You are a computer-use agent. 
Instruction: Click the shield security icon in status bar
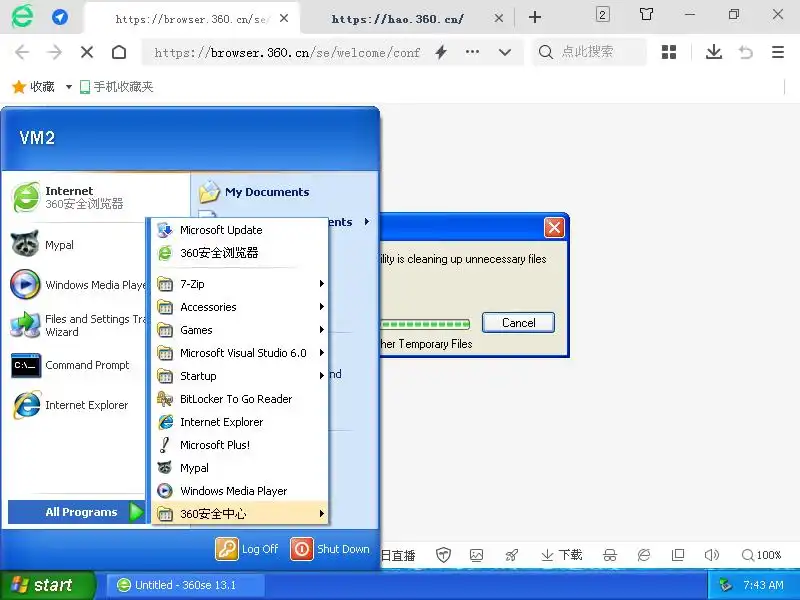coord(443,555)
